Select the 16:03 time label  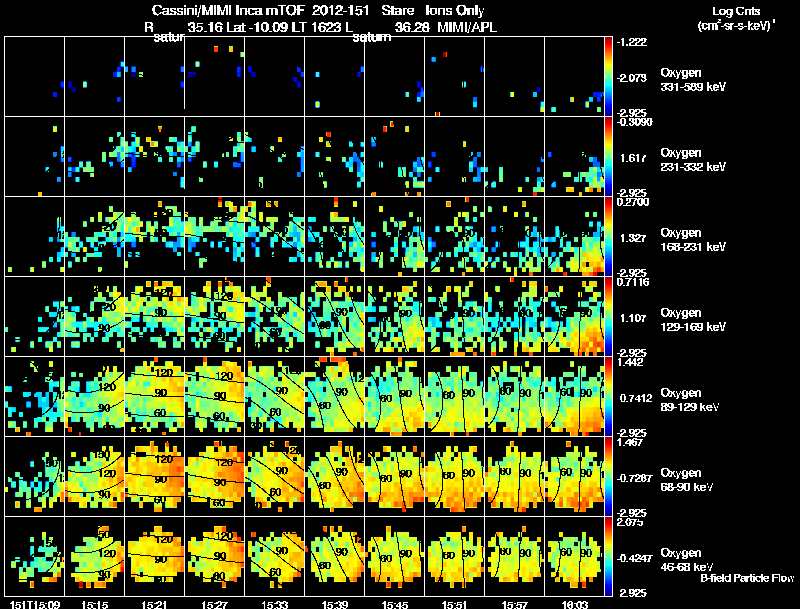(x=574, y=604)
